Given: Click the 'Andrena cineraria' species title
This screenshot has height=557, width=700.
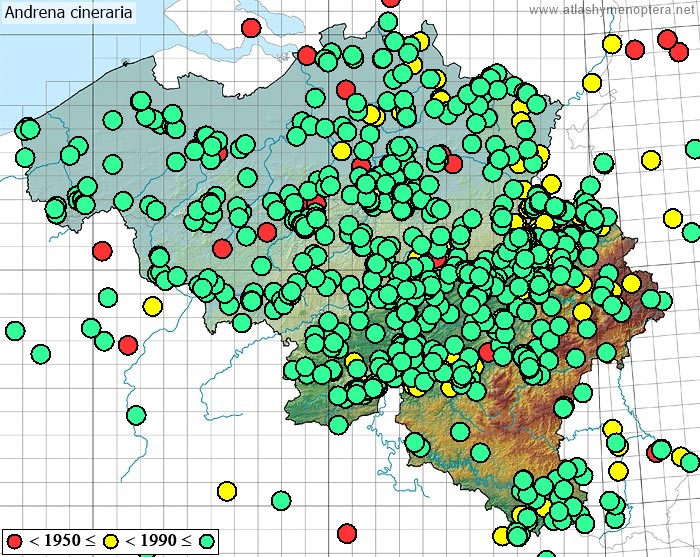Looking at the screenshot, I should pyautogui.click(x=68, y=12).
